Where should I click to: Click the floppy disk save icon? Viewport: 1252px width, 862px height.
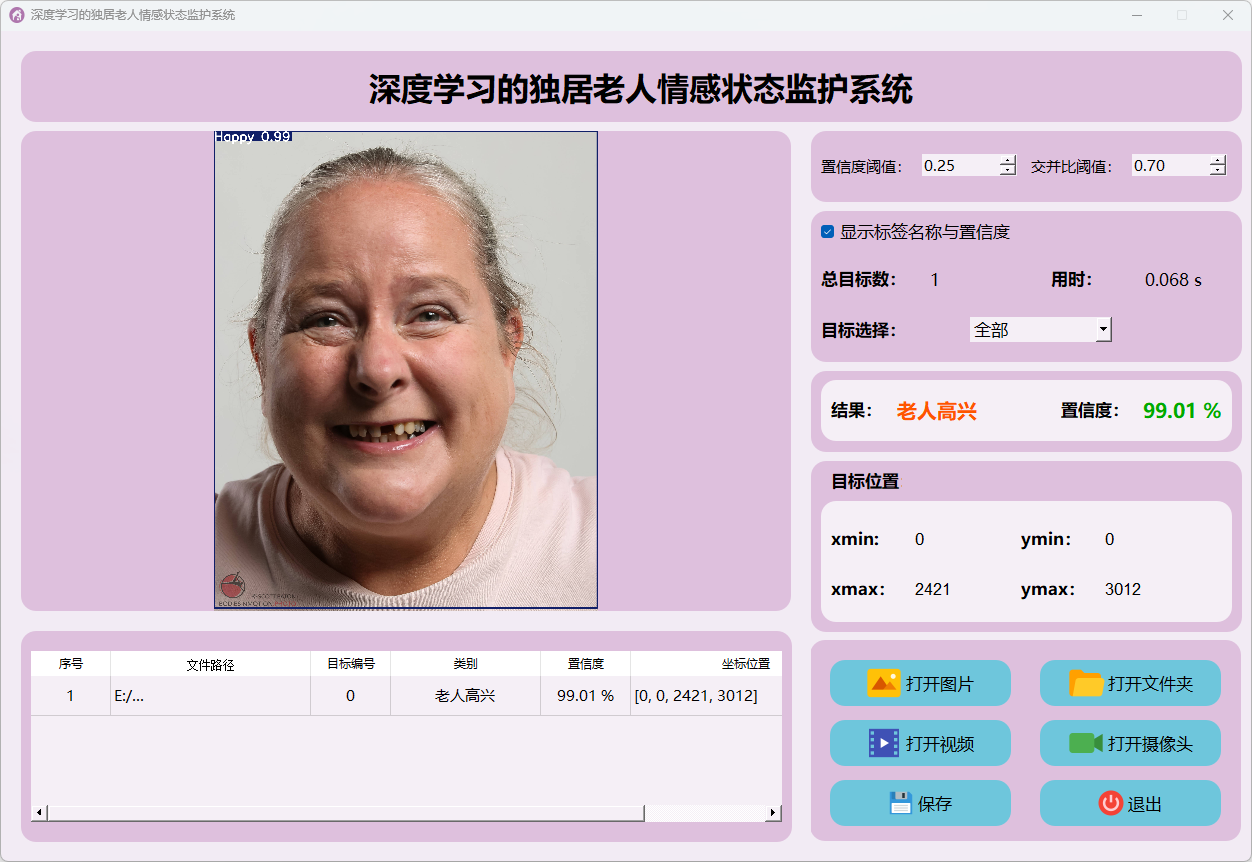[900, 803]
